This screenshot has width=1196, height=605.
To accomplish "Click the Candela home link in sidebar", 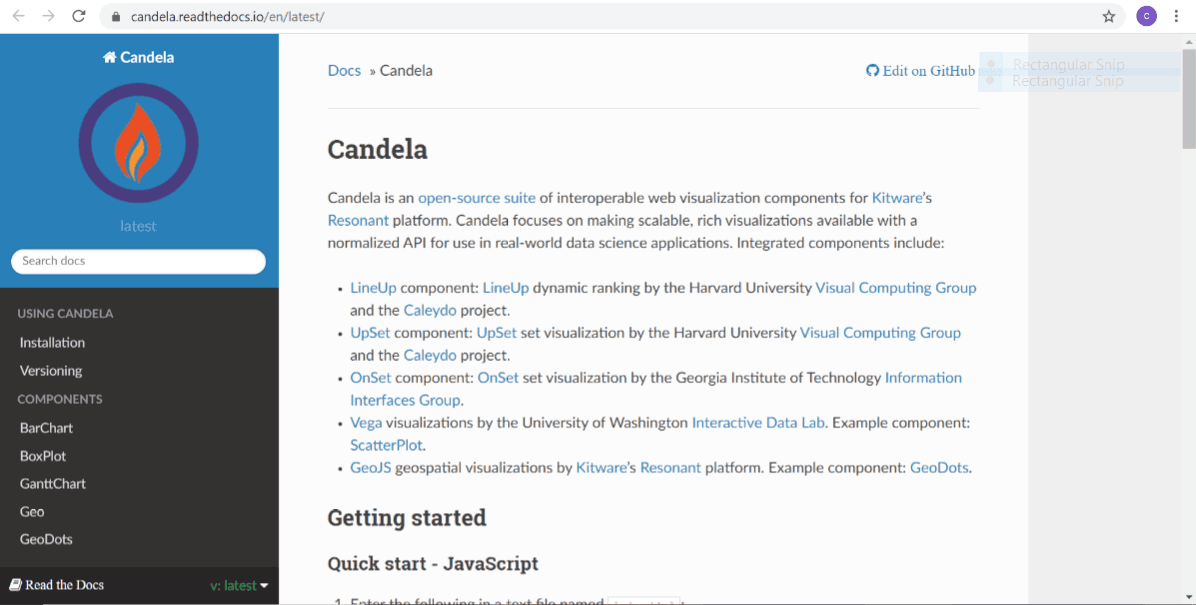I will pos(138,57).
